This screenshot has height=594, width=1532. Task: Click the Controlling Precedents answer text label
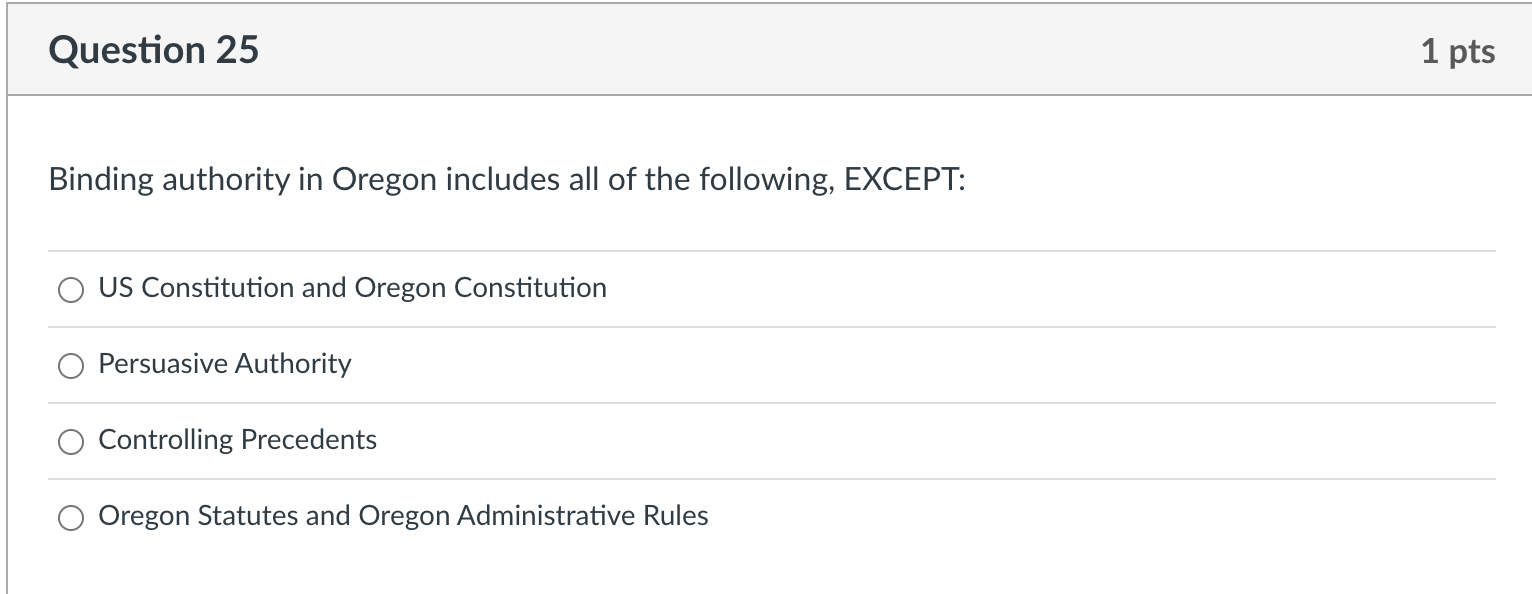pyautogui.click(x=237, y=440)
